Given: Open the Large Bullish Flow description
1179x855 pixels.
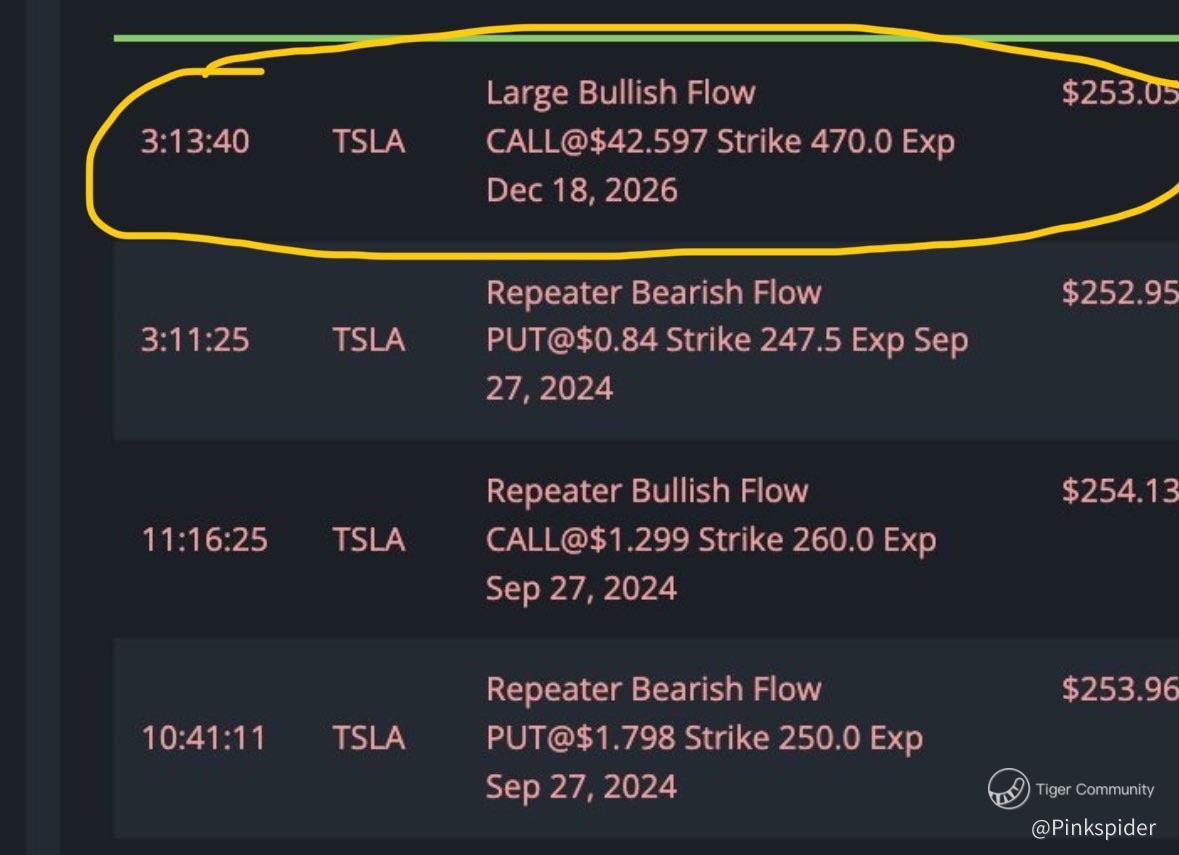Looking at the screenshot, I should 720,141.
